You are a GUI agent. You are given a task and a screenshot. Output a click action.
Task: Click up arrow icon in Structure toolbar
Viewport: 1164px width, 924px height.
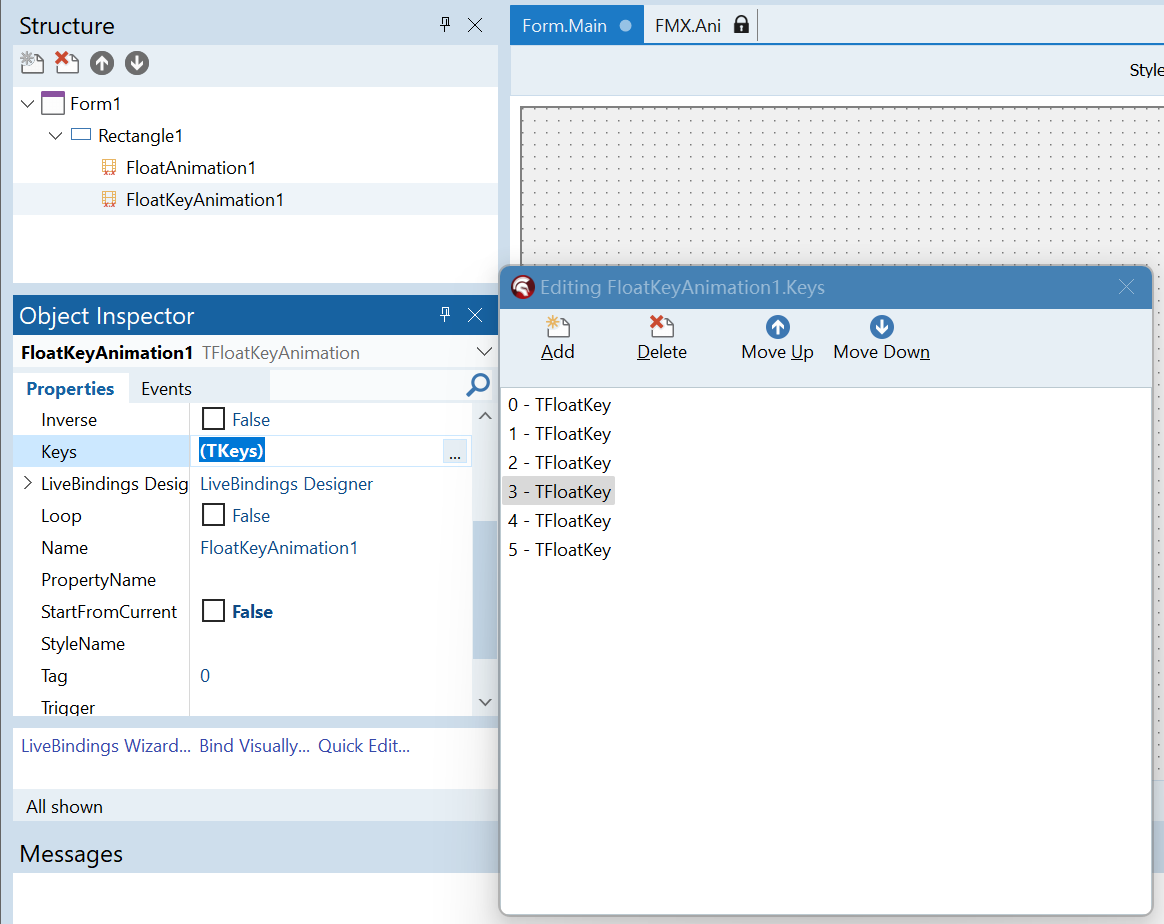click(102, 63)
